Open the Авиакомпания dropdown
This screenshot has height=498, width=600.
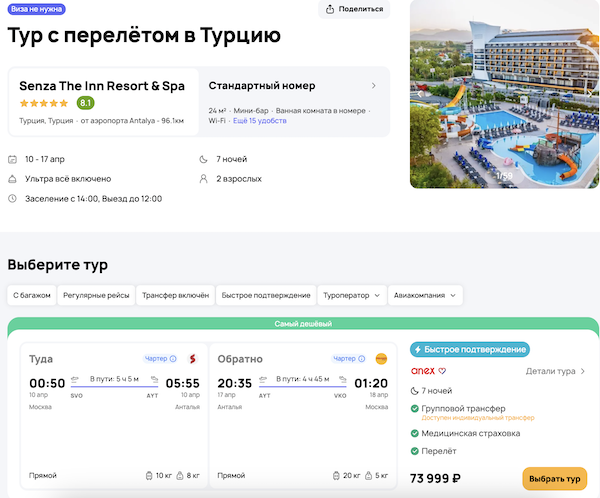click(x=425, y=295)
